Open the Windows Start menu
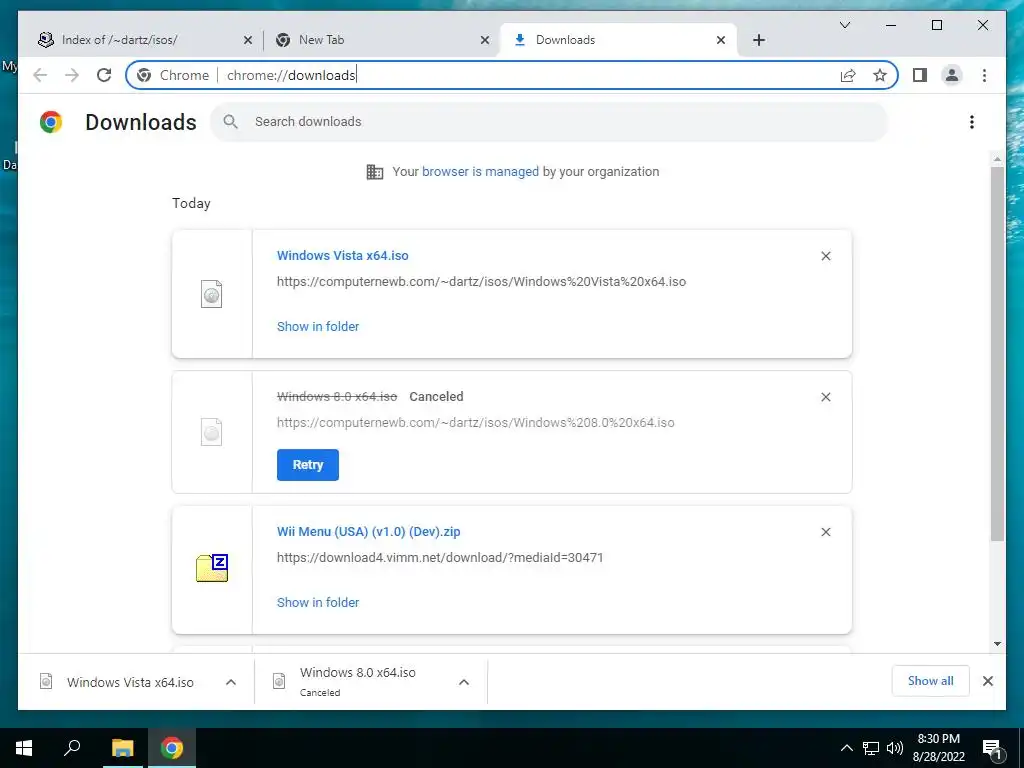Screen dimensions: 1024x768 [24, 748]
